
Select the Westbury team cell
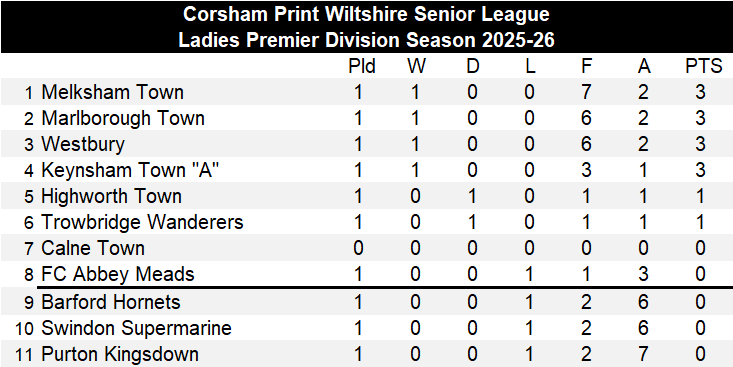point(83,144)
